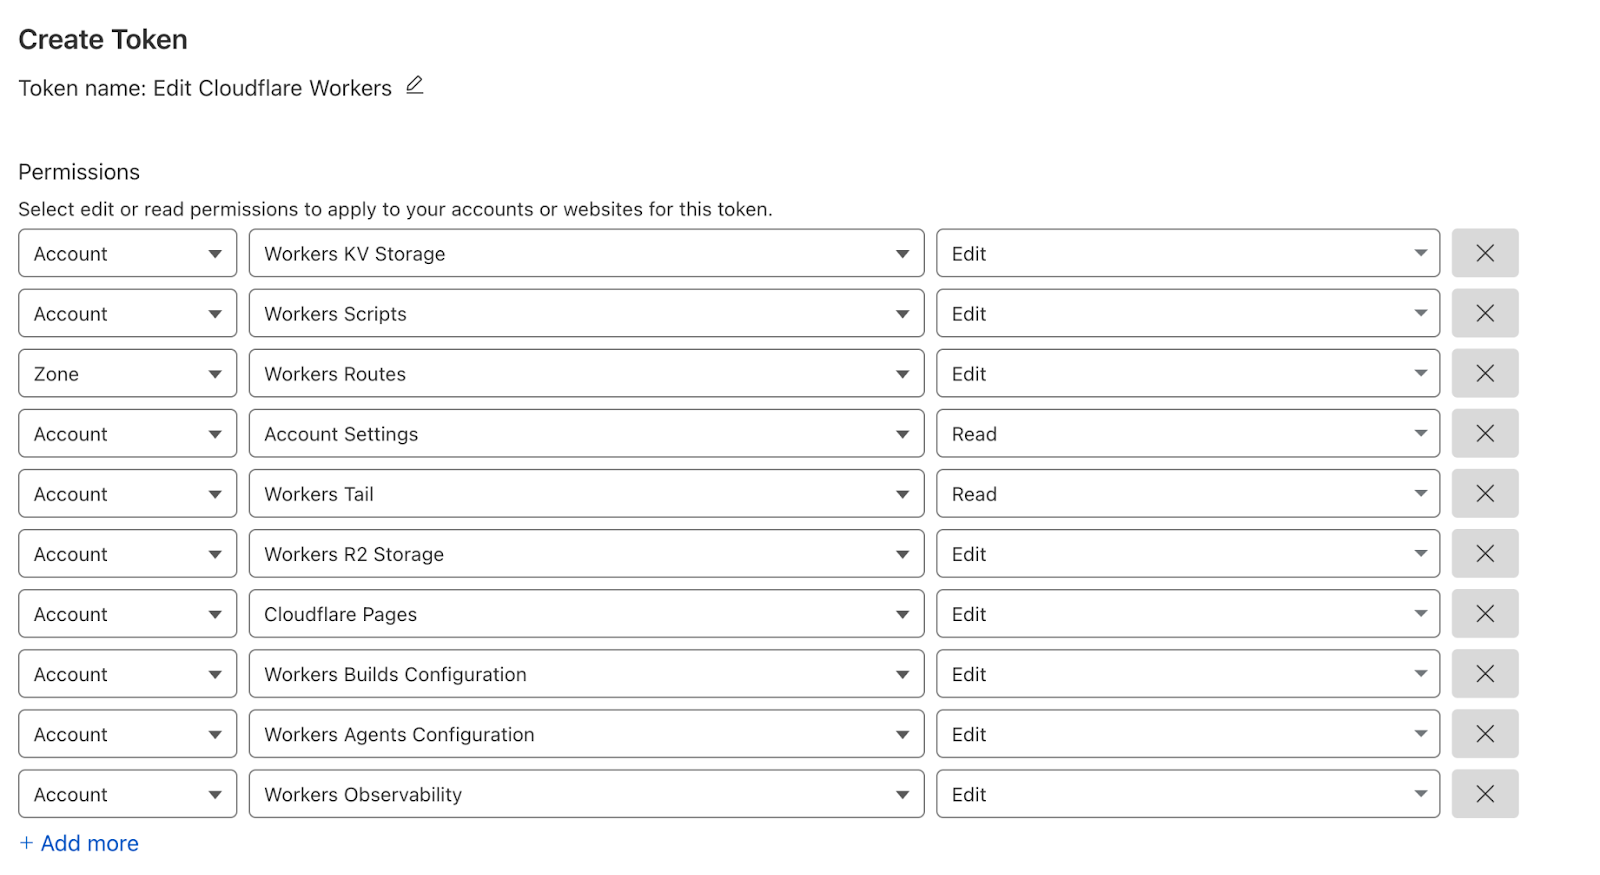Remove the Workers KV Storage permission row
Screen dimensions: 1600x875
click(1484, 253)
